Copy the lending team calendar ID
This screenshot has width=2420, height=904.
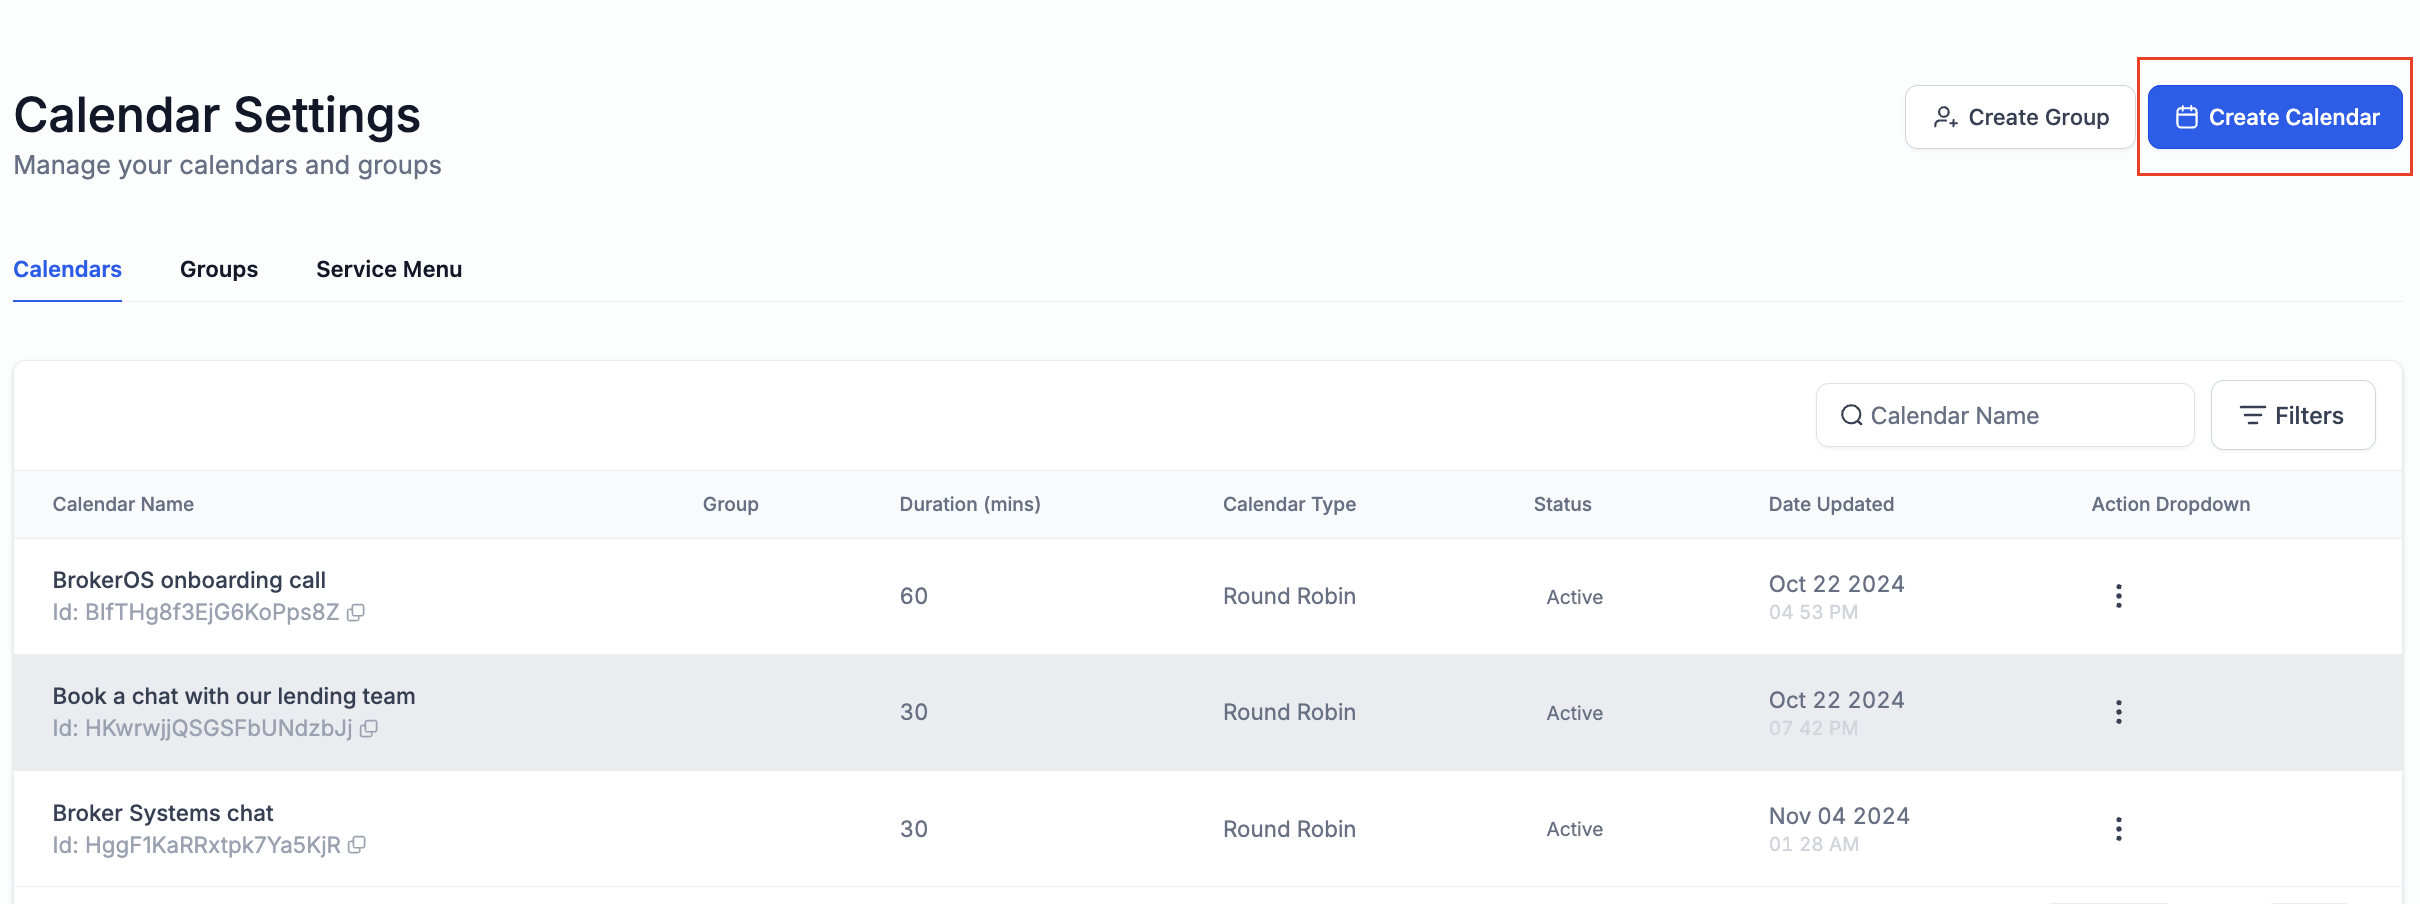click(x=368, y=729)
